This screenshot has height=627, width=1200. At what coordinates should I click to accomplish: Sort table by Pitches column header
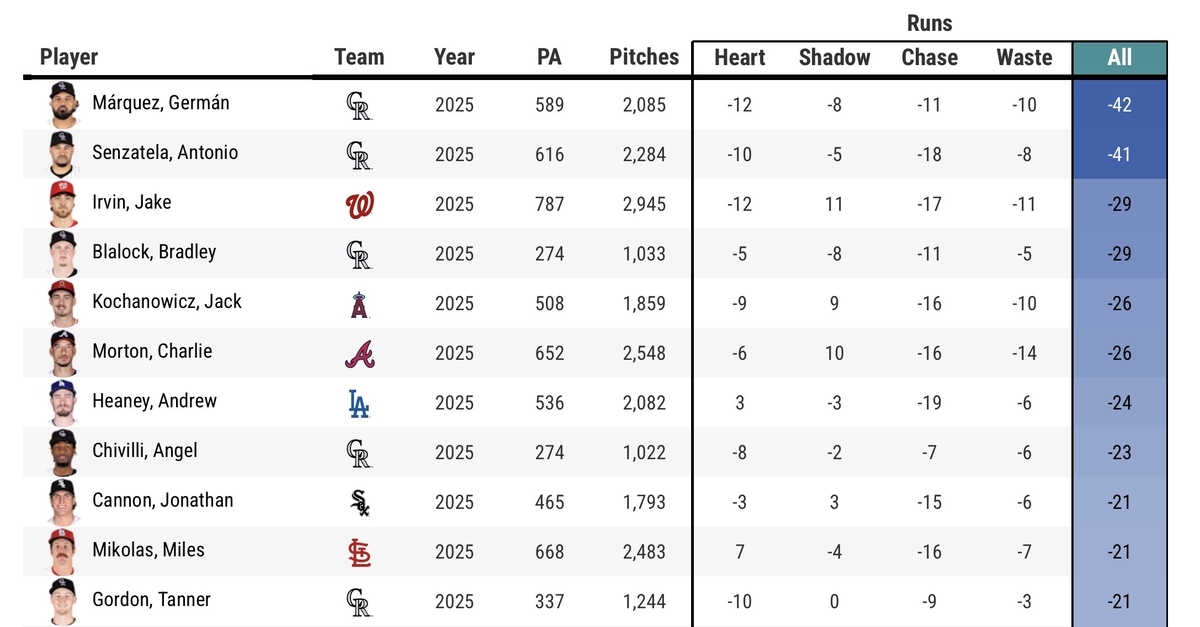coord(644,57)
